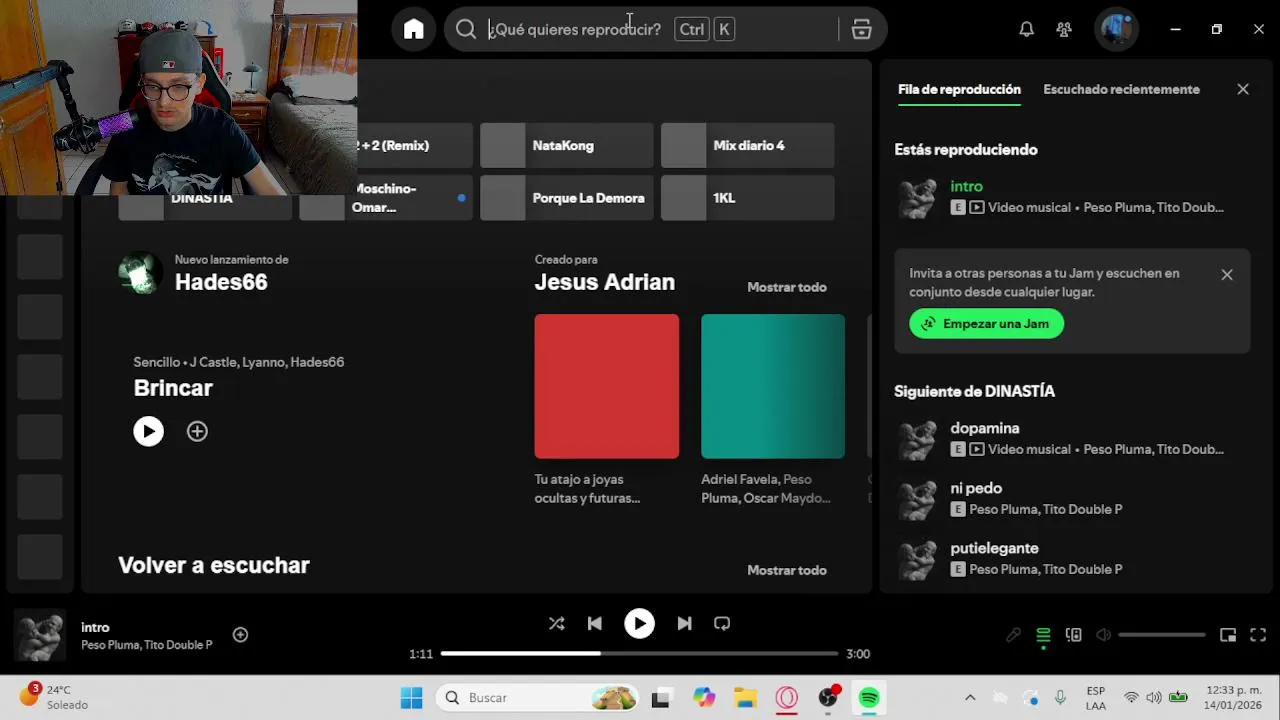Open the 2+2 (Remix) tile
This screenshot has height=720, width=1280.
point(415,146)
